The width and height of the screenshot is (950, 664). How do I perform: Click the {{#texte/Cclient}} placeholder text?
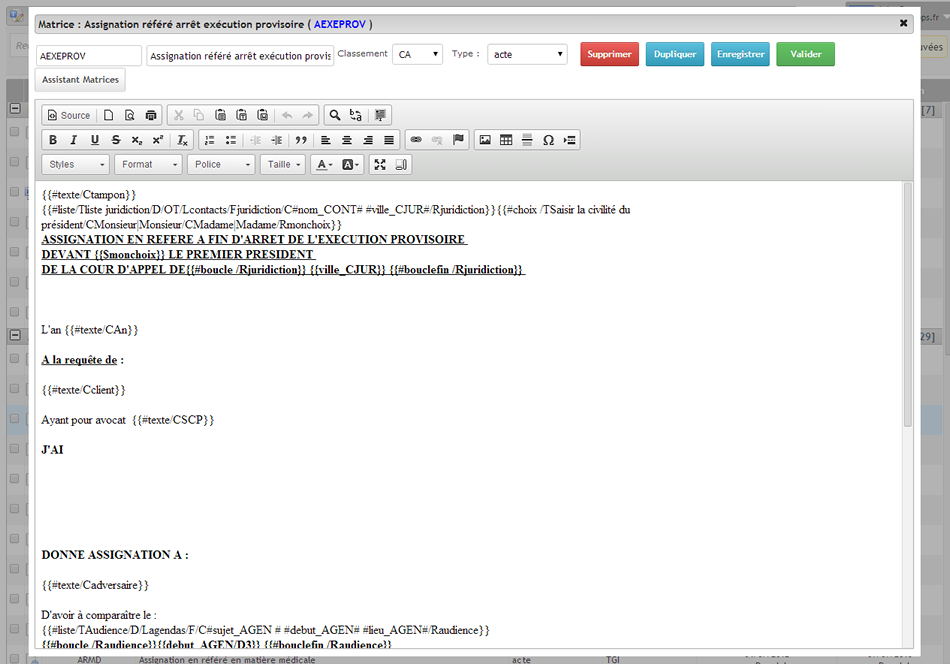point(84,390)
